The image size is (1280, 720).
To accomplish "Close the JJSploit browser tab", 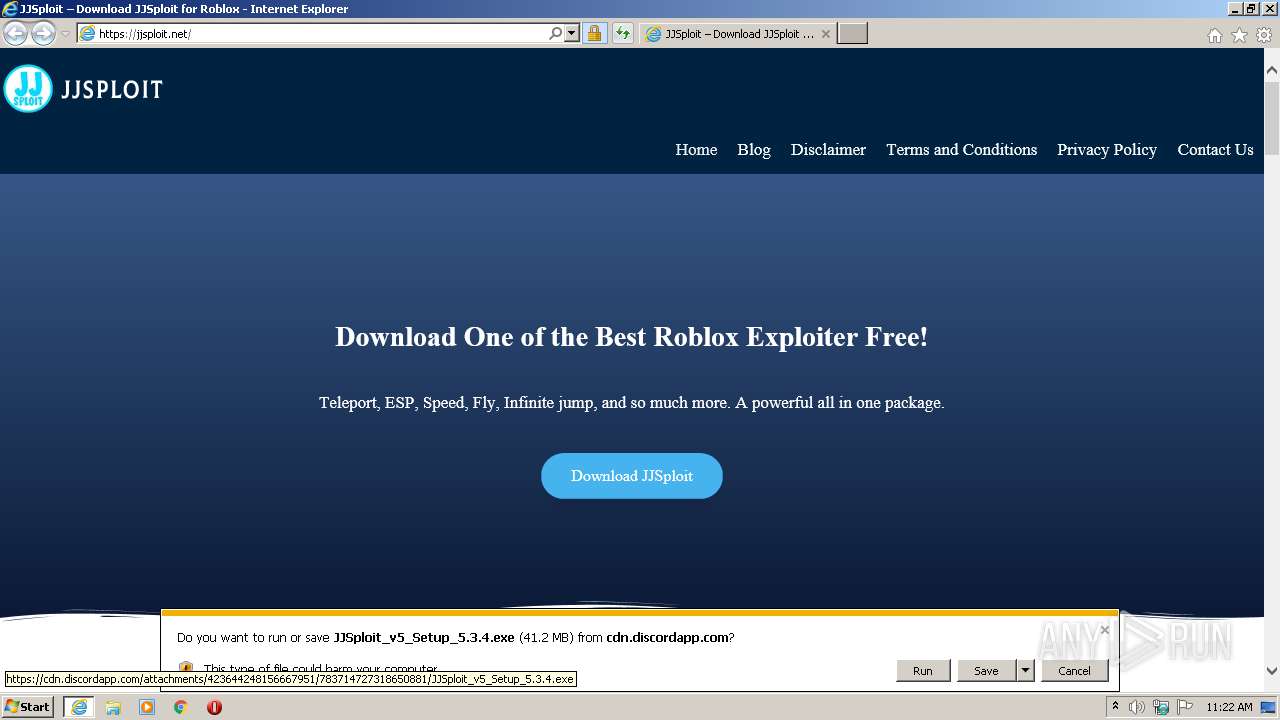I will 825,33.
